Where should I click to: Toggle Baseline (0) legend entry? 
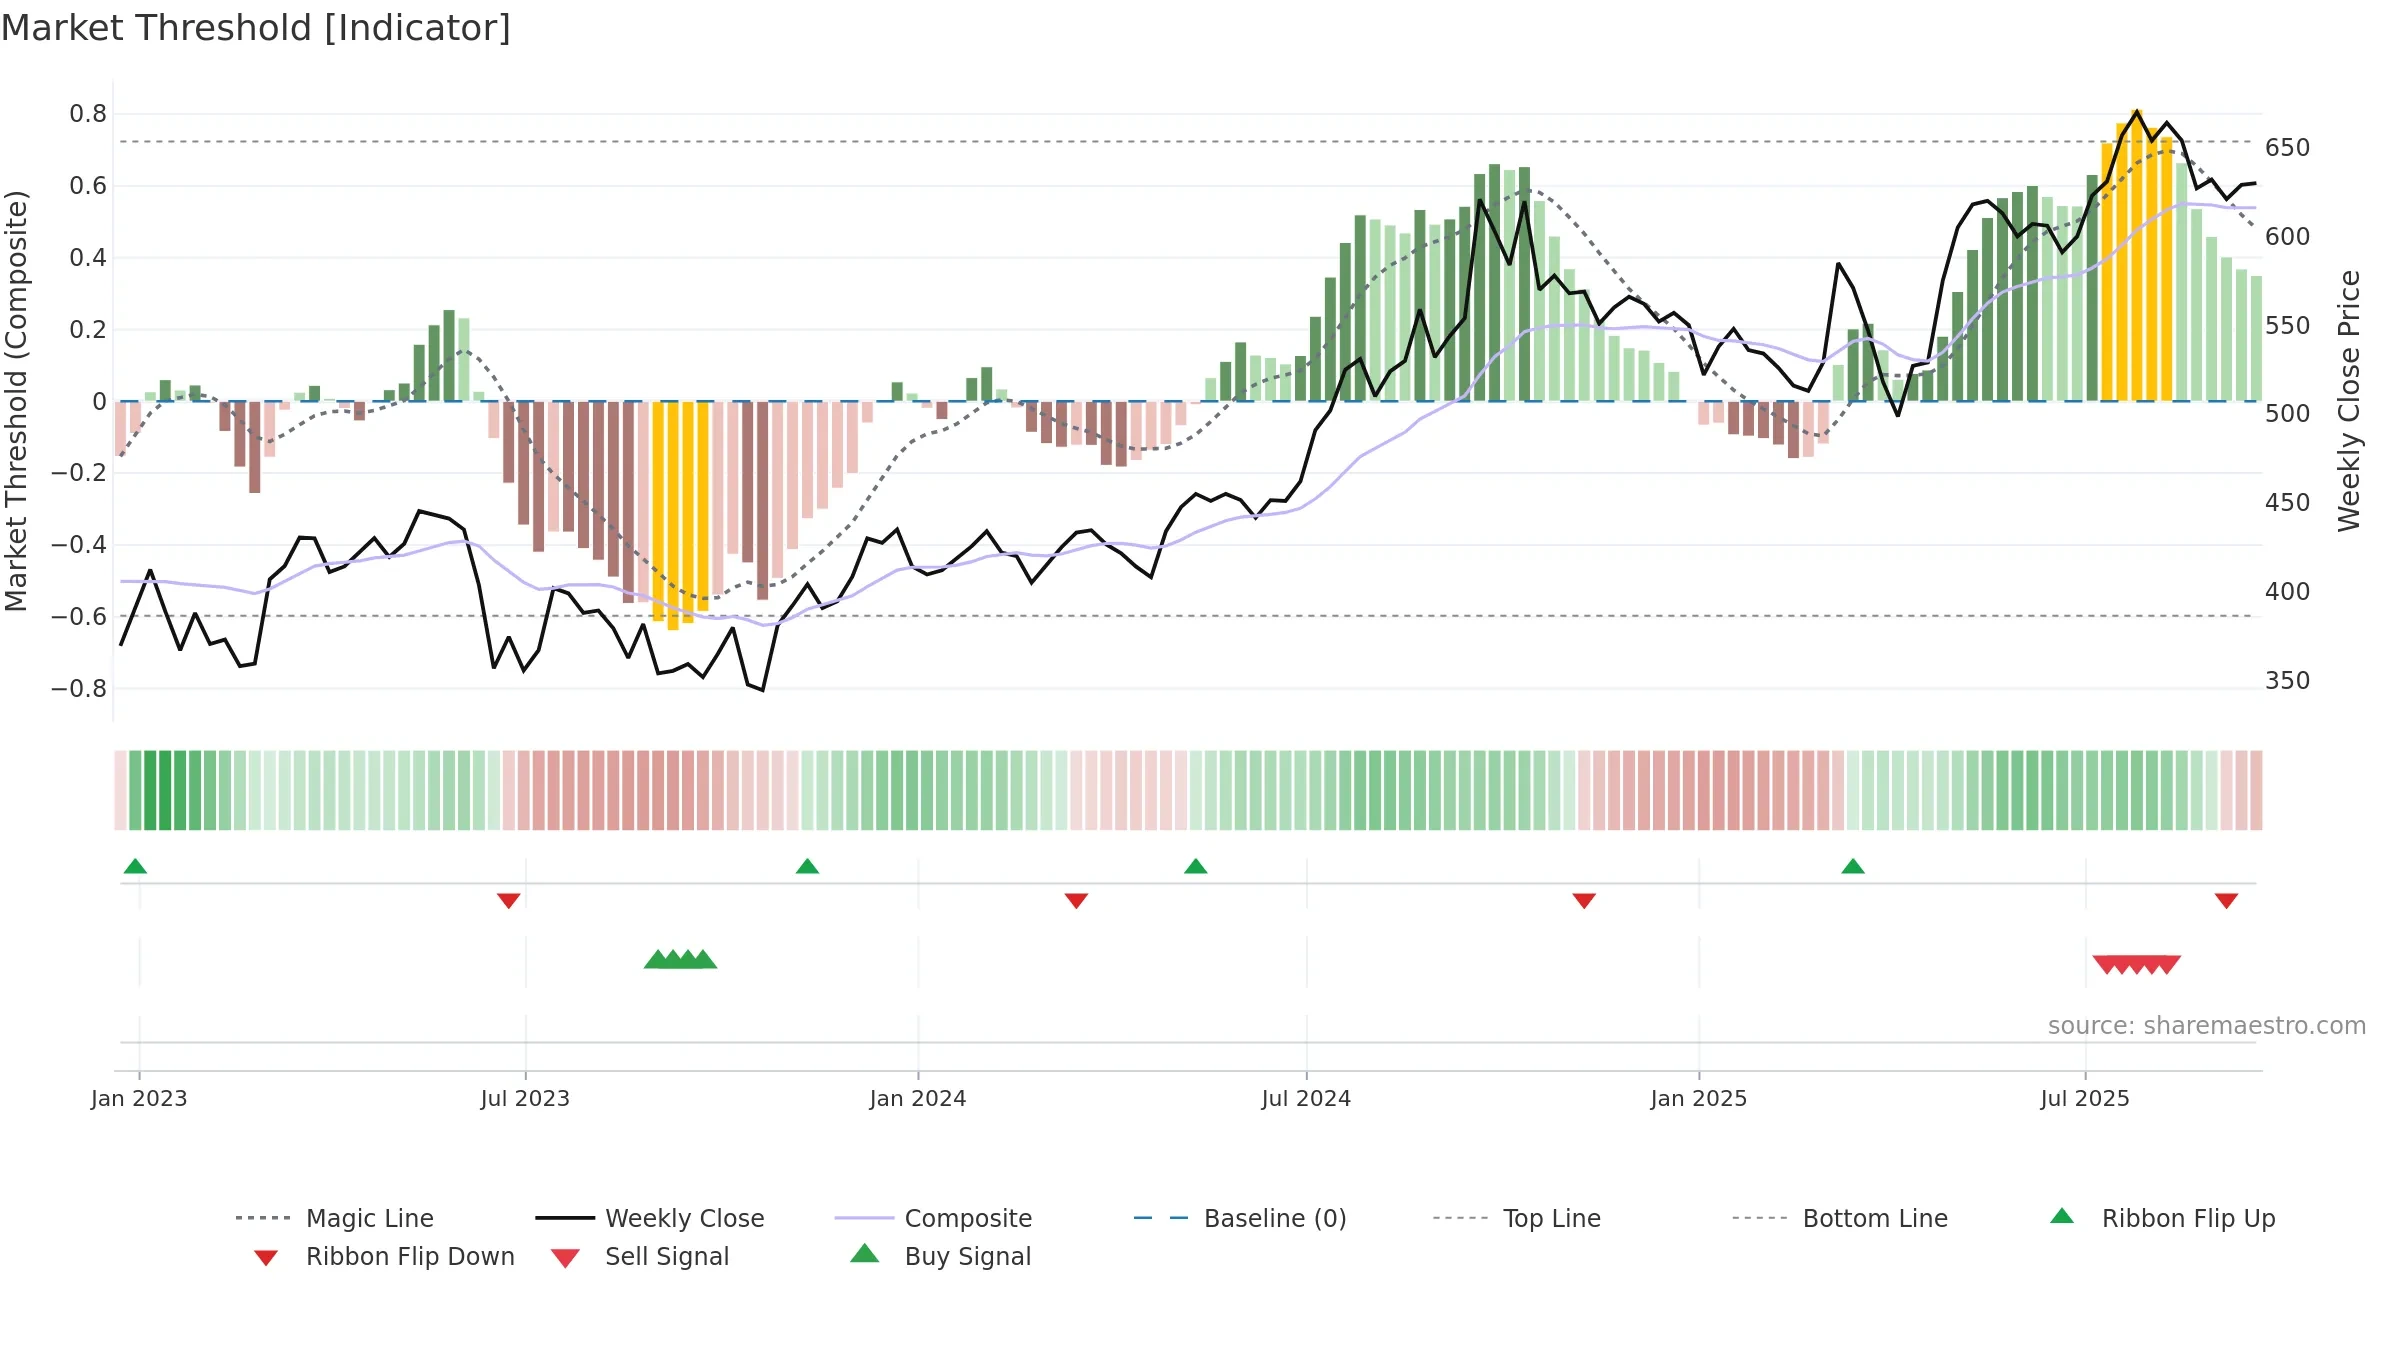point(1240,1218)
